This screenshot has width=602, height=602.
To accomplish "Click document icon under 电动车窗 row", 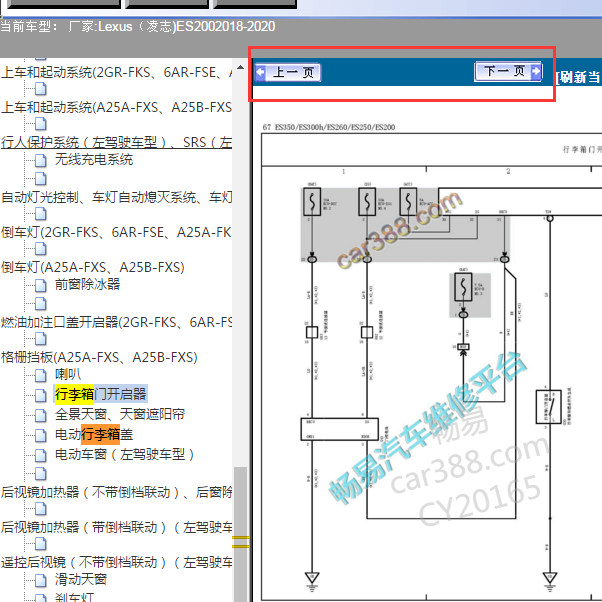I will (x=41, y=474).
